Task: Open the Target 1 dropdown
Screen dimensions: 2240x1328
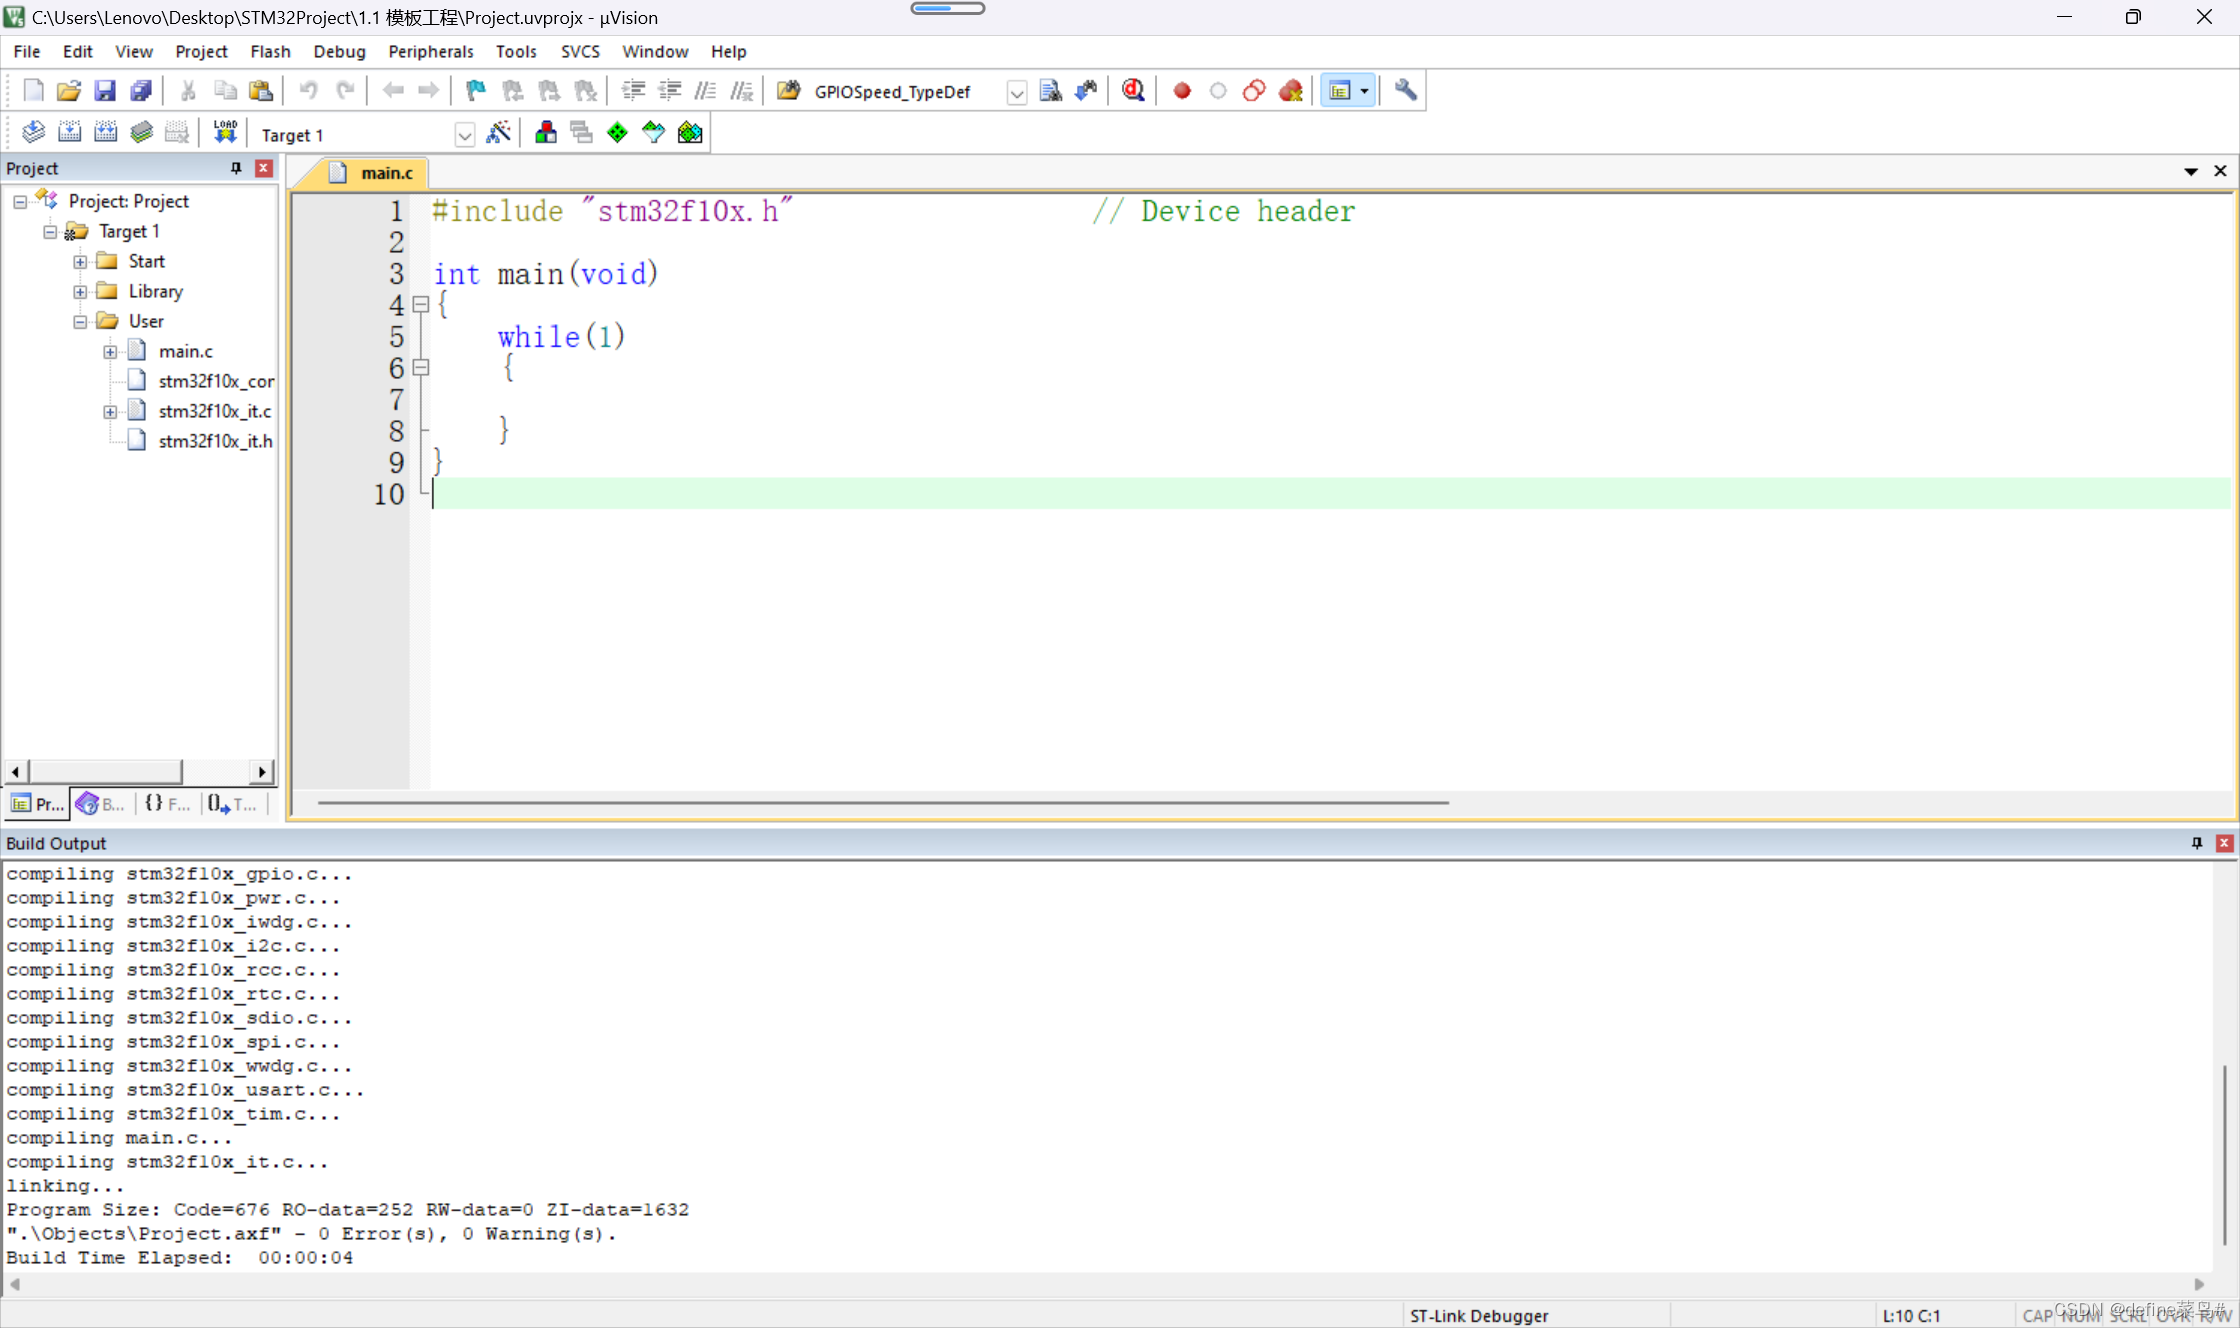Action: tap(464, 135)
